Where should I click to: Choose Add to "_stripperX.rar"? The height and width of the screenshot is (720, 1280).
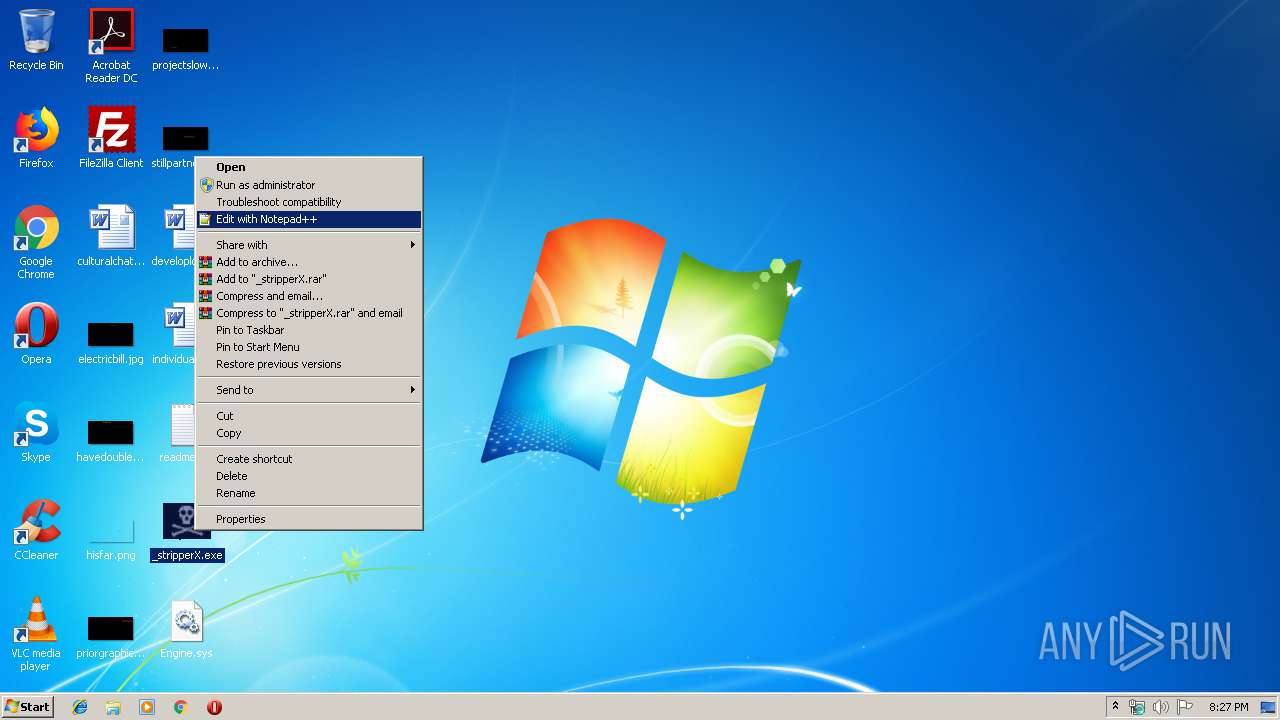[308, 279]
